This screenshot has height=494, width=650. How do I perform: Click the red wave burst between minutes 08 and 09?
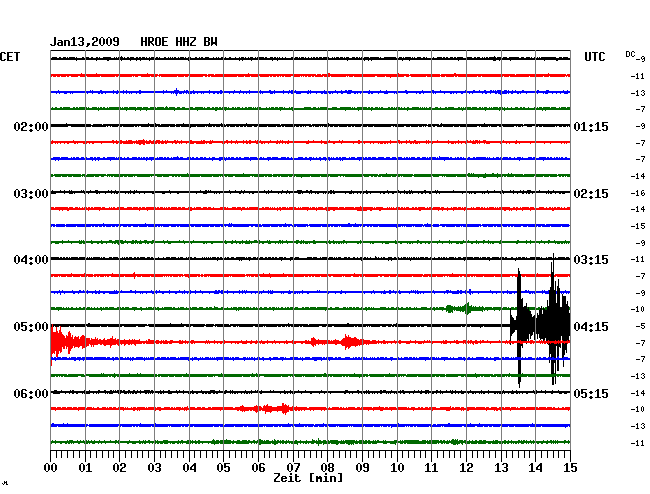351,342
